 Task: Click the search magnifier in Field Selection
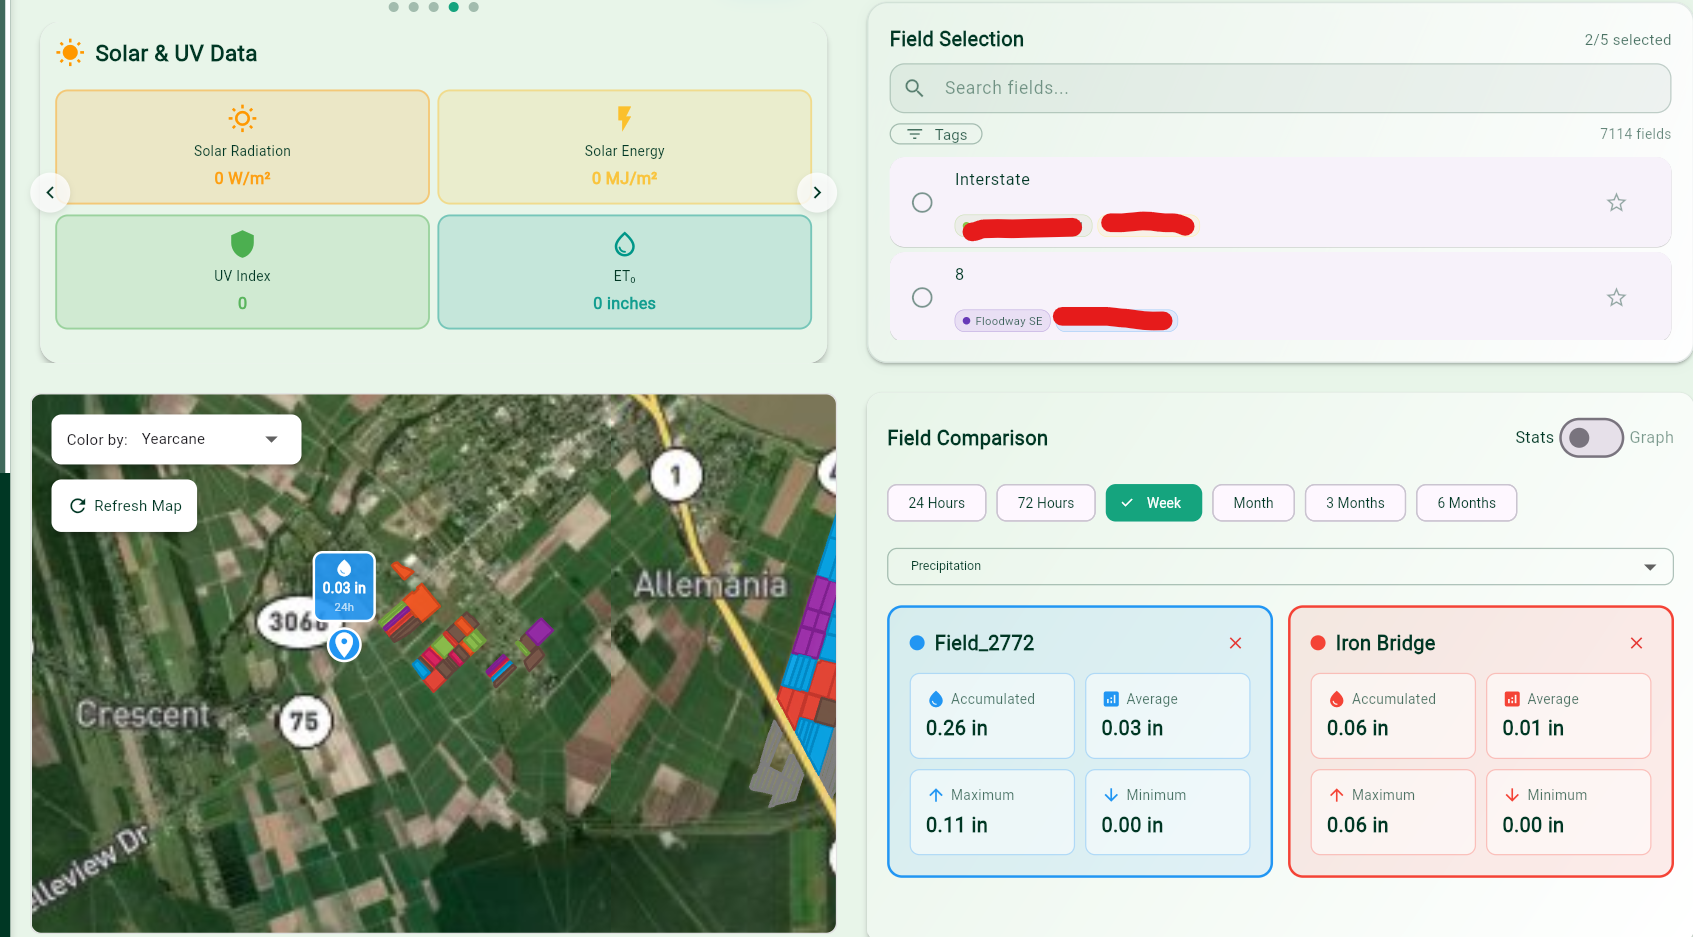point(914,88)
